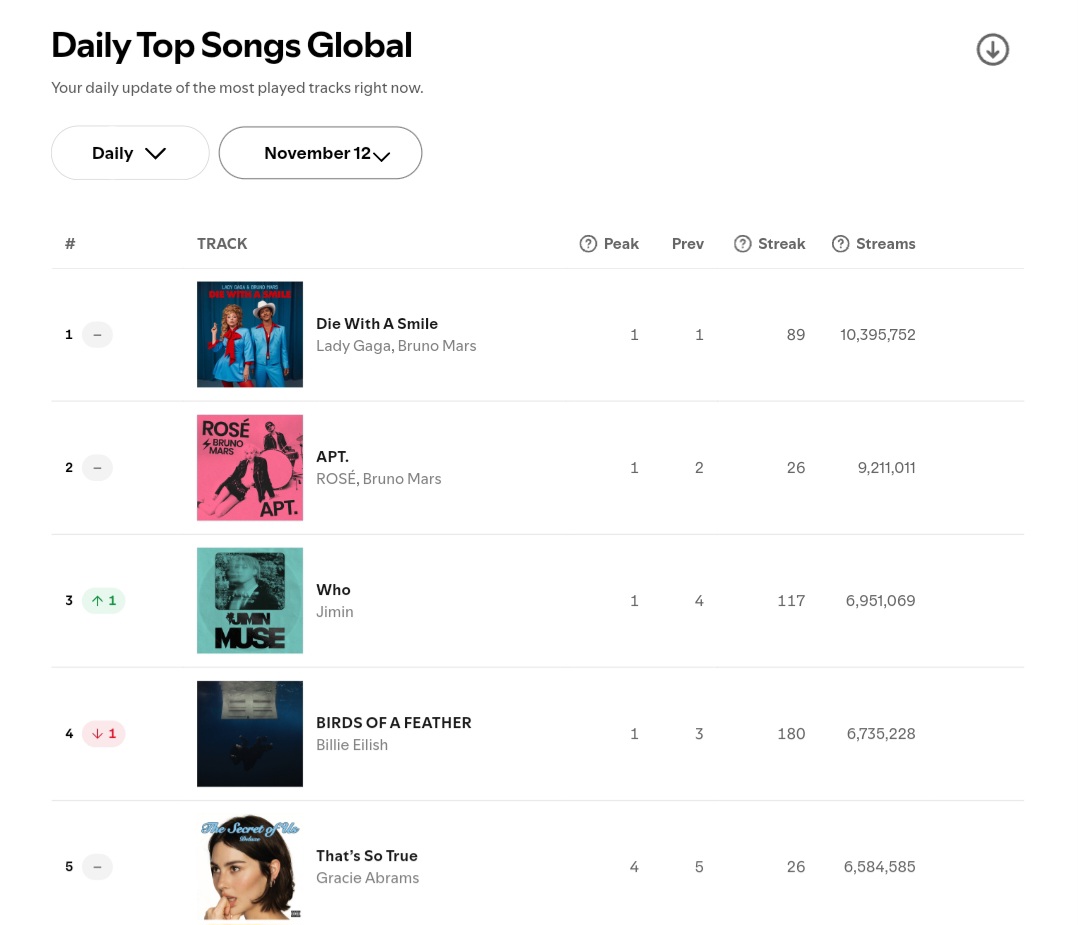Open the November 12 date dropdown
1078x925 pixels.
(320, 153)
